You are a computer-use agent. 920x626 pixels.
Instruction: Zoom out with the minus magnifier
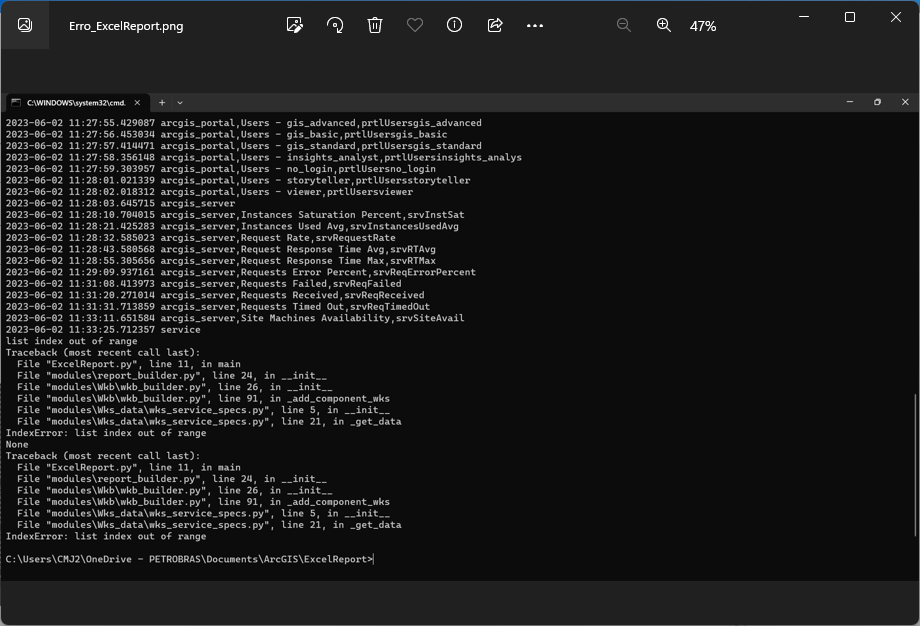tap(624, 25)
